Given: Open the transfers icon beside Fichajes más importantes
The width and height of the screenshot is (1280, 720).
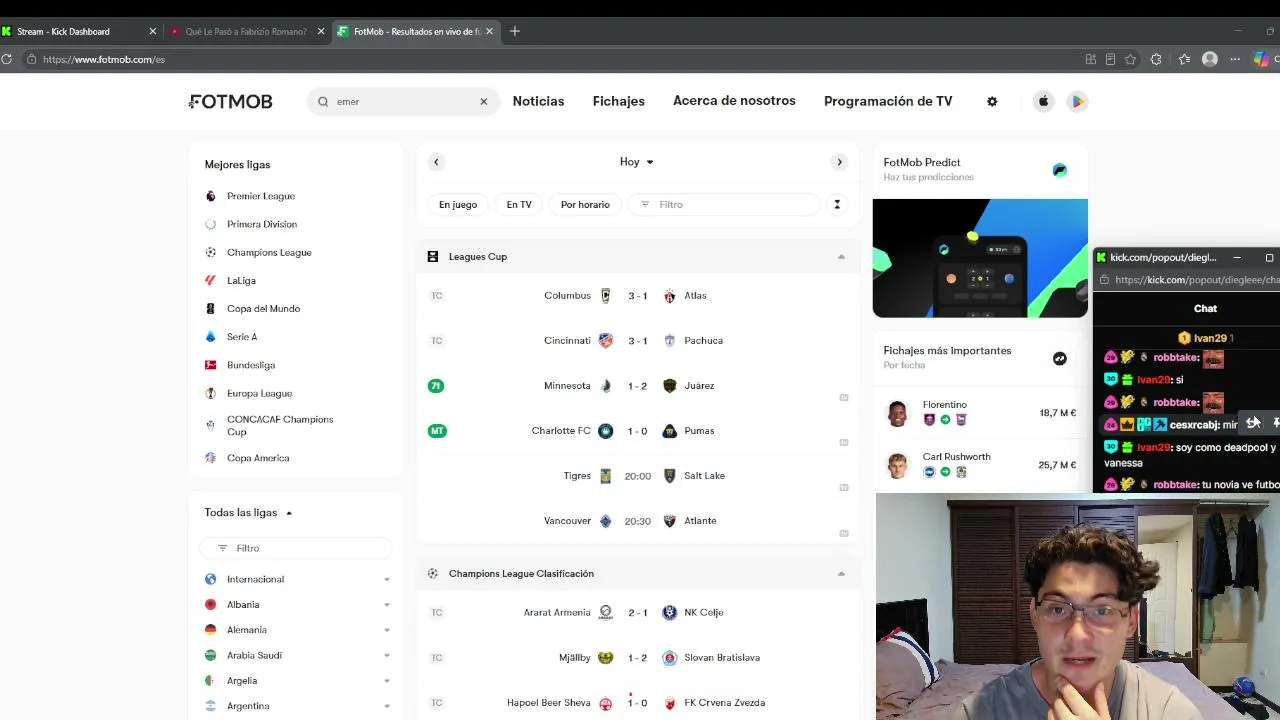Looking at the screenshot, I should click(1060, 358).
